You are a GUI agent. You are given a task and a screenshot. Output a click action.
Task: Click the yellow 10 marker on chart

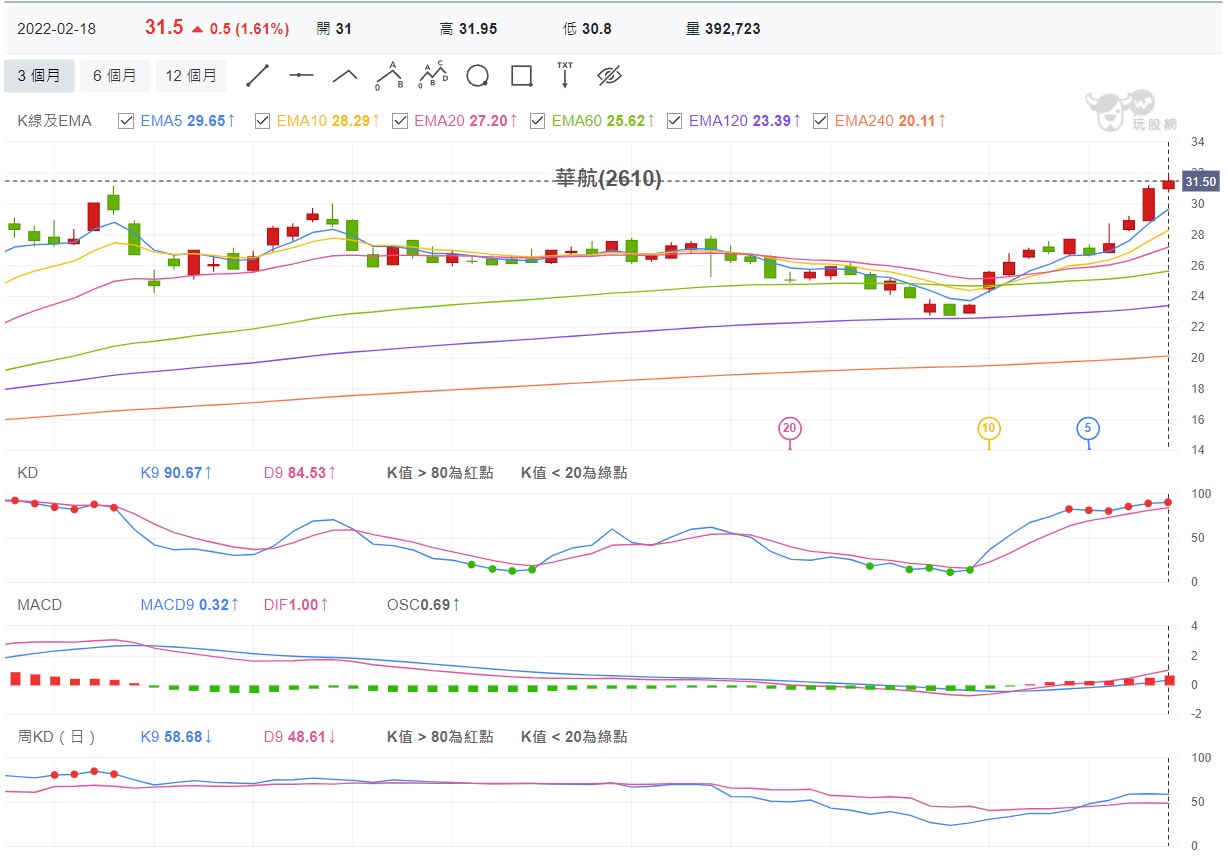[988, 428]
